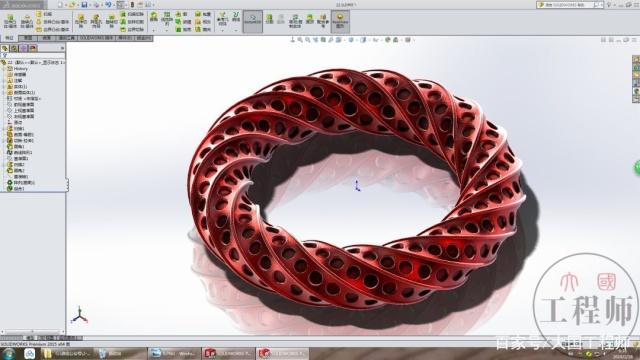The height and width of the screenshot is (360, 640).
Task: Select the Front Plane in feature tree
Action: coord(21,104)
